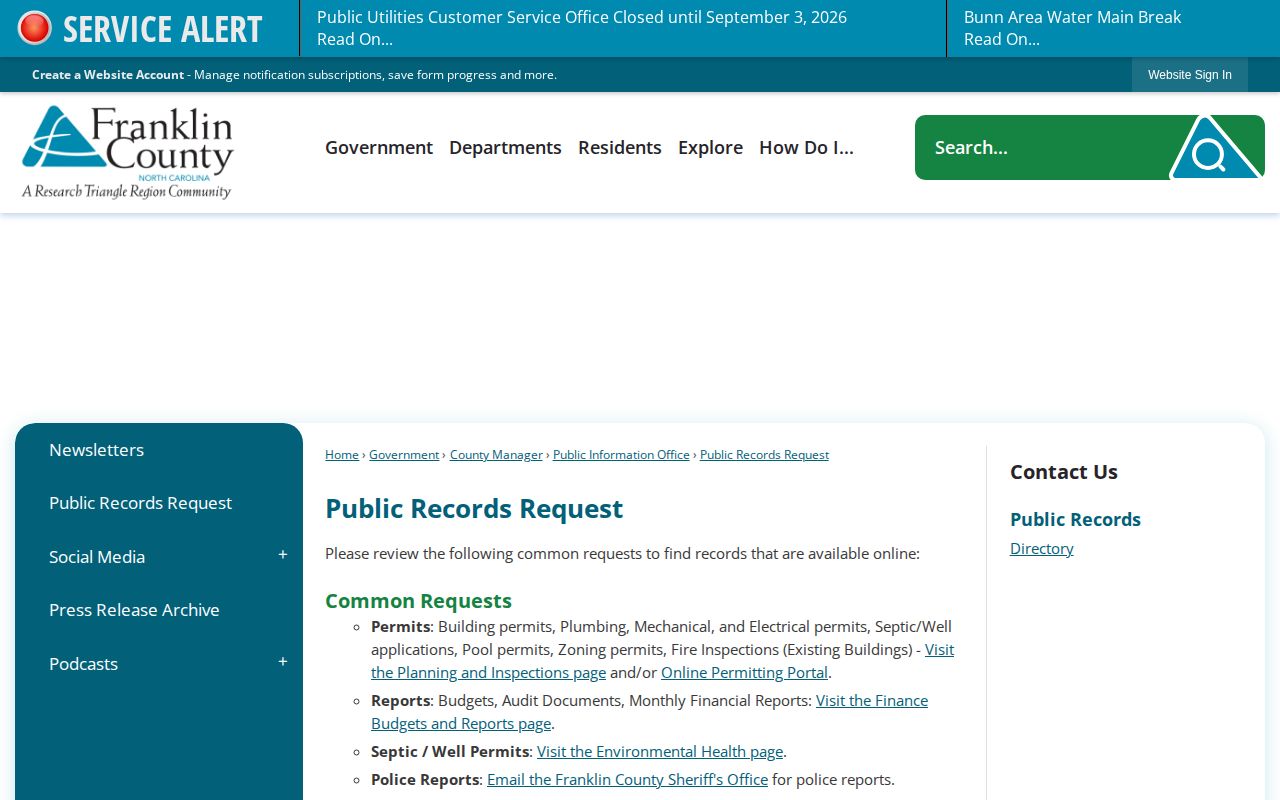The image size is (1280, 800).
Task: Click the Contact Us heading
Action: pyautogui.click(x=1064, y=472)
